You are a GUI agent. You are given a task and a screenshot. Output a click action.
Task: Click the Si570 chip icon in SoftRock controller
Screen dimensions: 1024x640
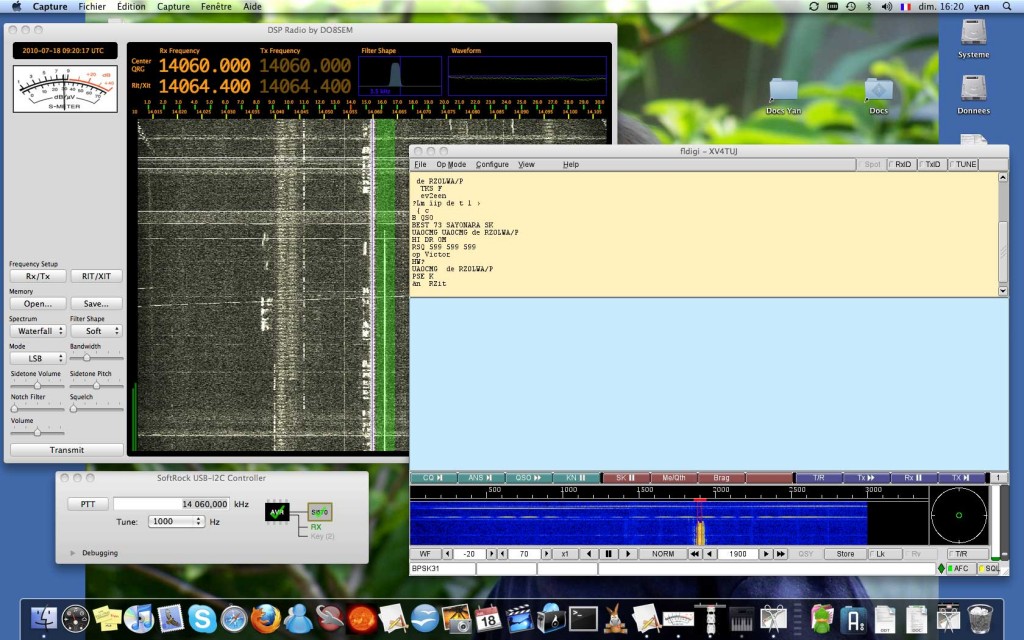[x=321, y=512]
